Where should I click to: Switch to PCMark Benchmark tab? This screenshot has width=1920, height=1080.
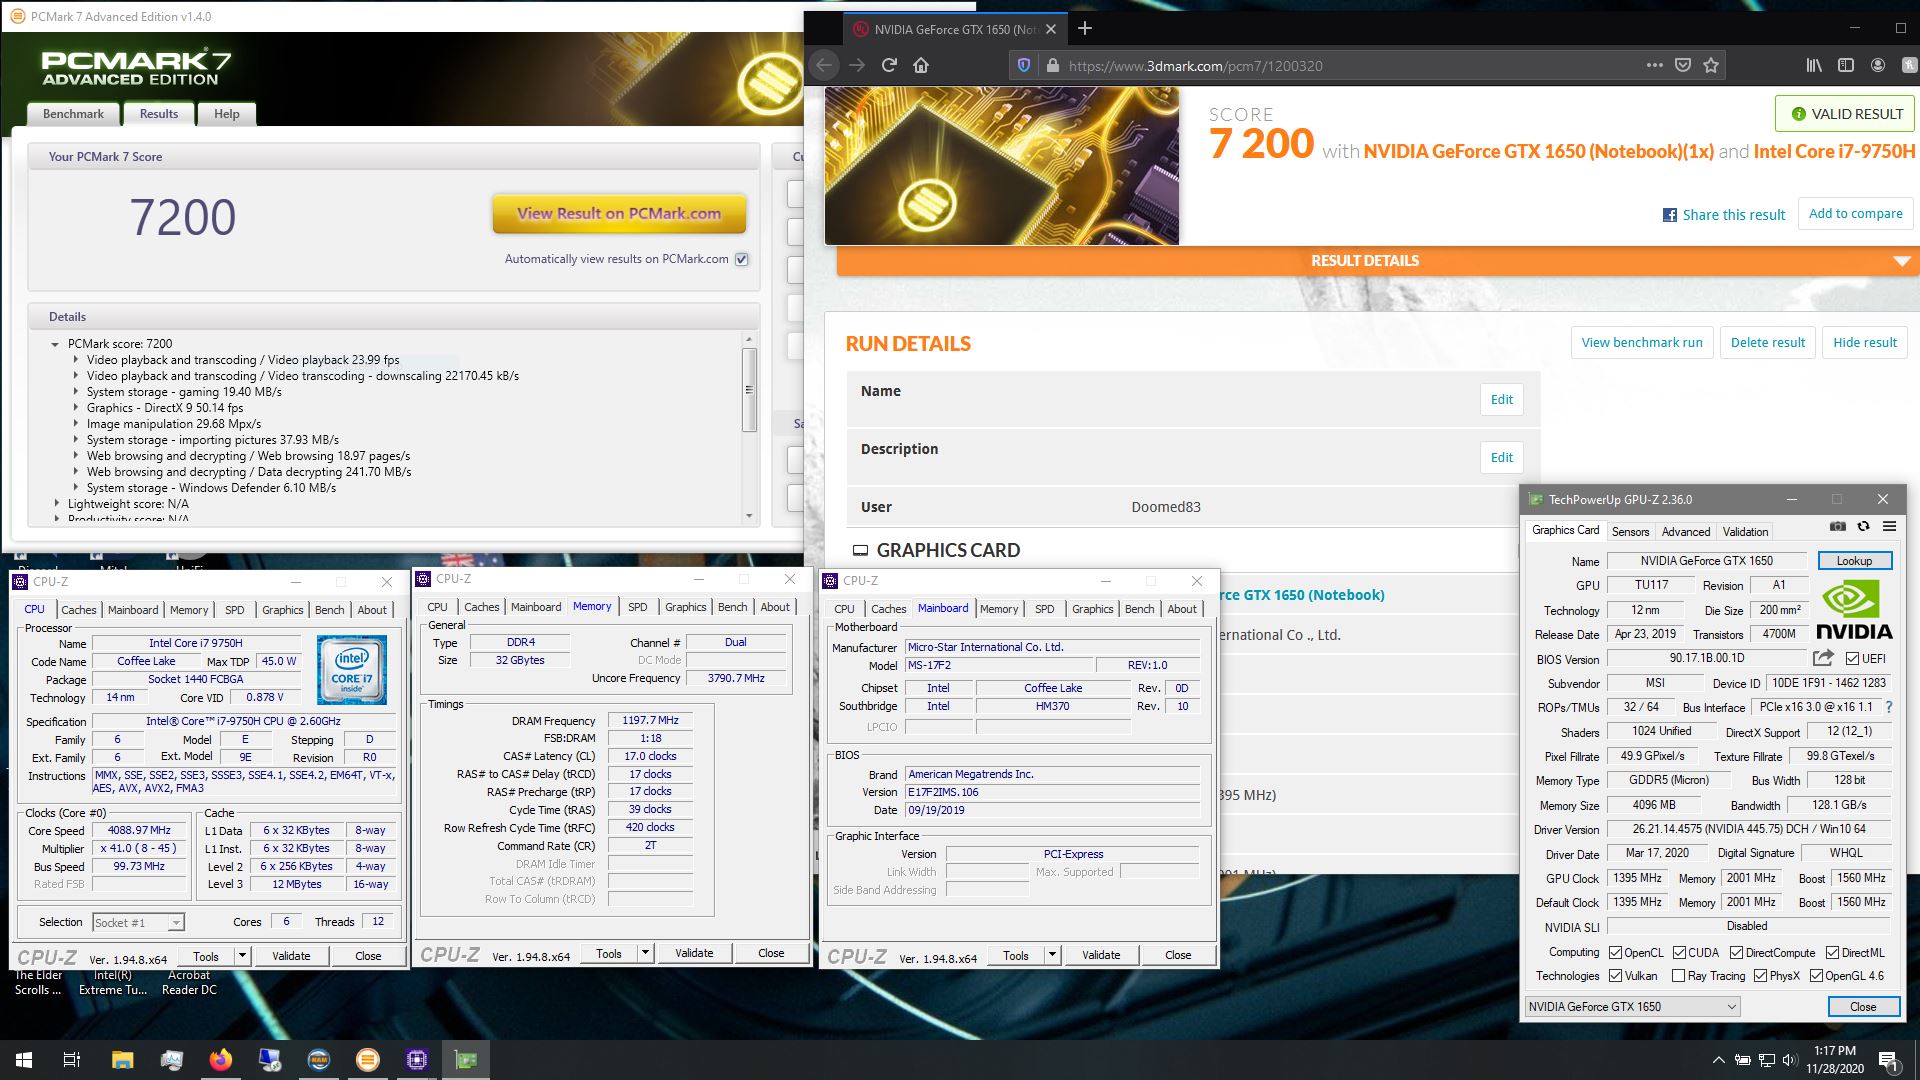[x=73, y=114]
